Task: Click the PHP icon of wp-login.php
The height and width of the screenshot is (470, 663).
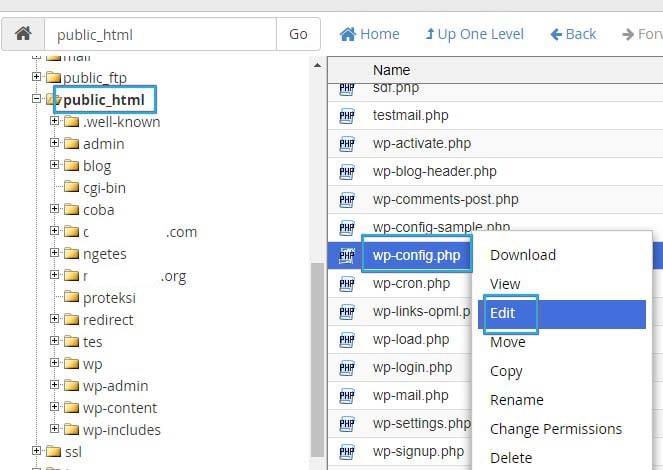Action: tap(347, 368)
